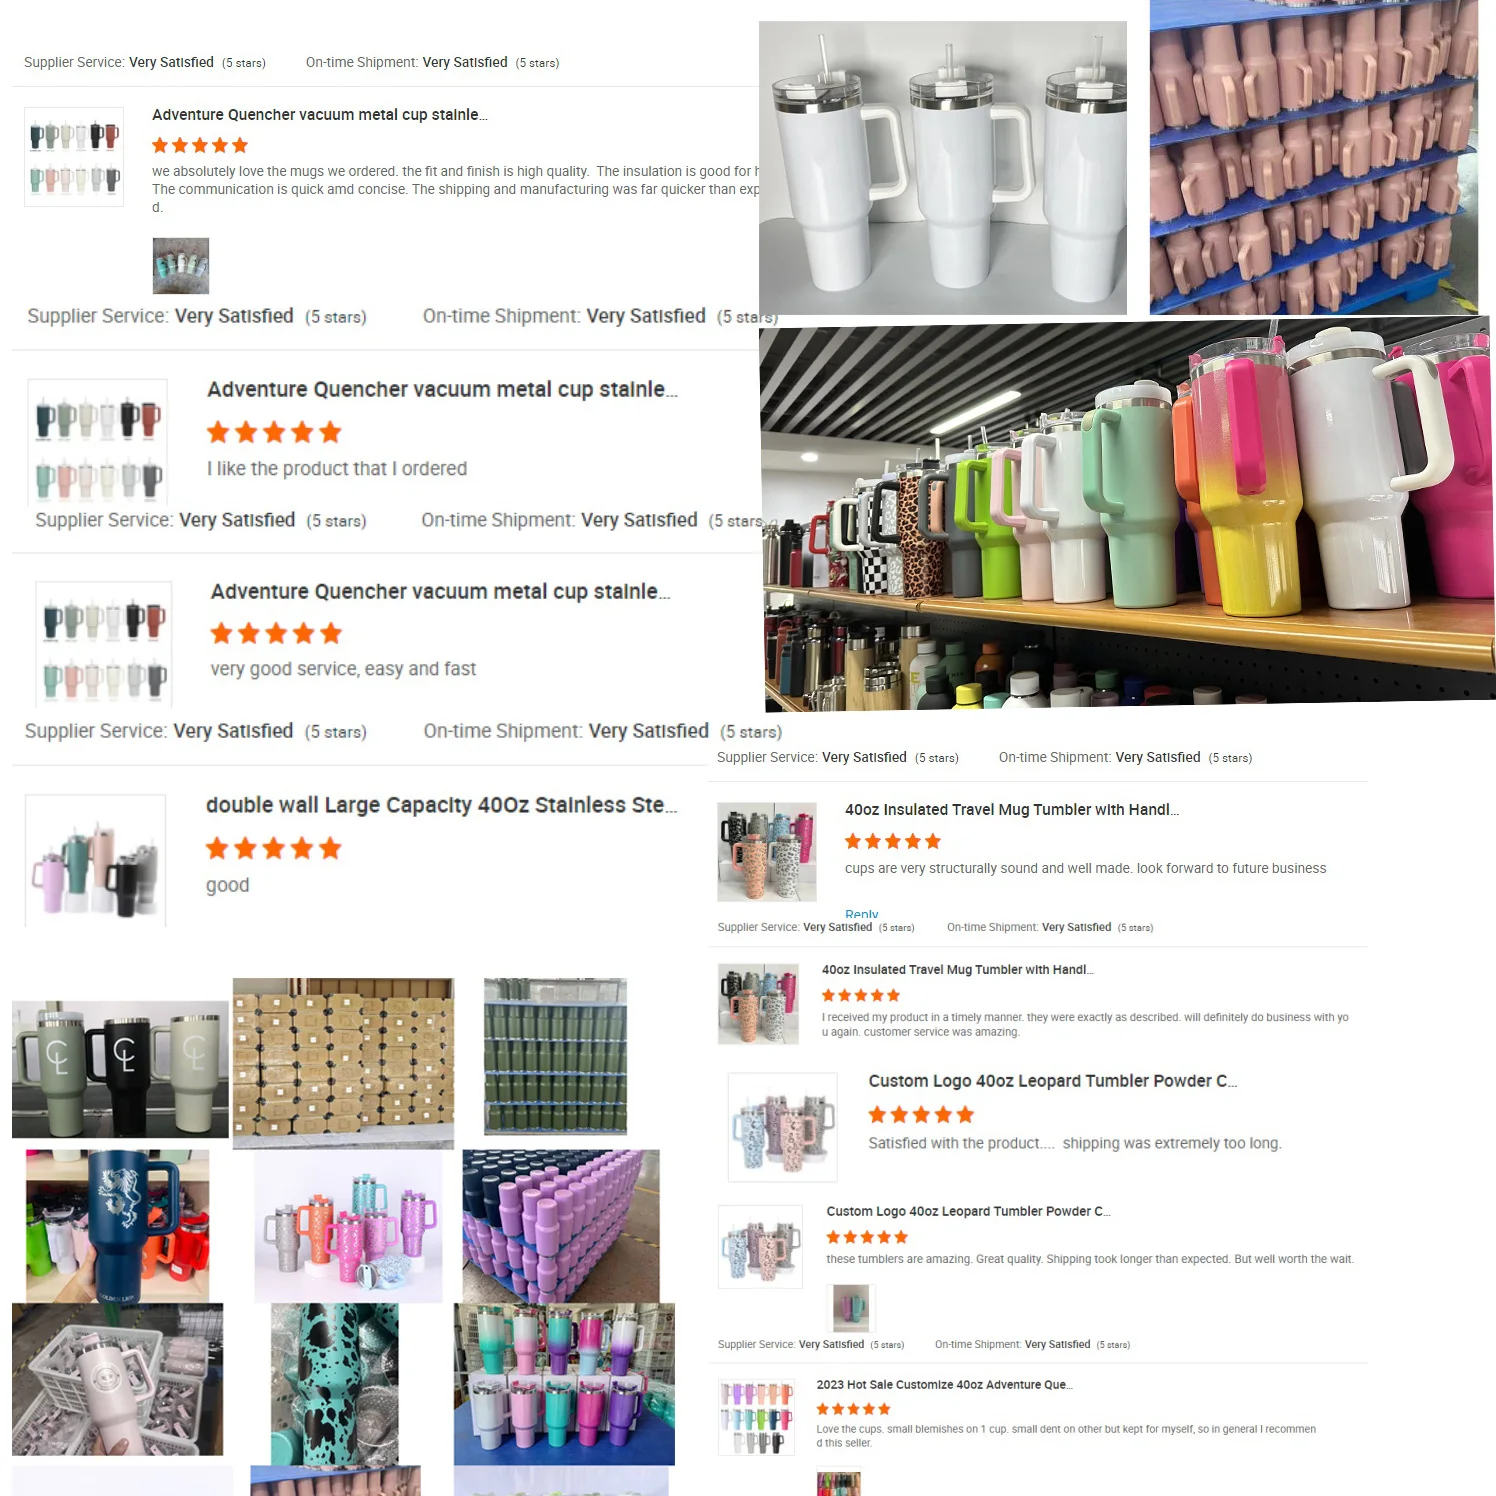This screenshot has height=1496, width=1496.
Task: Open photo of pink tumblers stacked on blue shelves
Action: tap(1314, 157)
